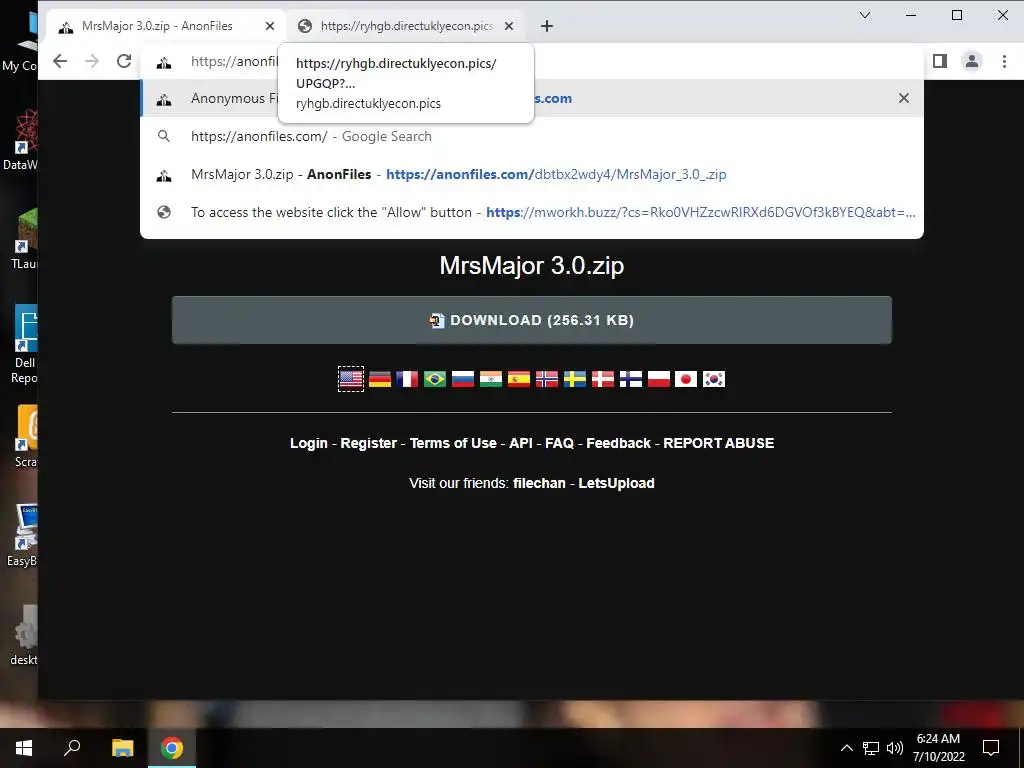Click the Chrome taskbar icon

(x=172, y=748)
